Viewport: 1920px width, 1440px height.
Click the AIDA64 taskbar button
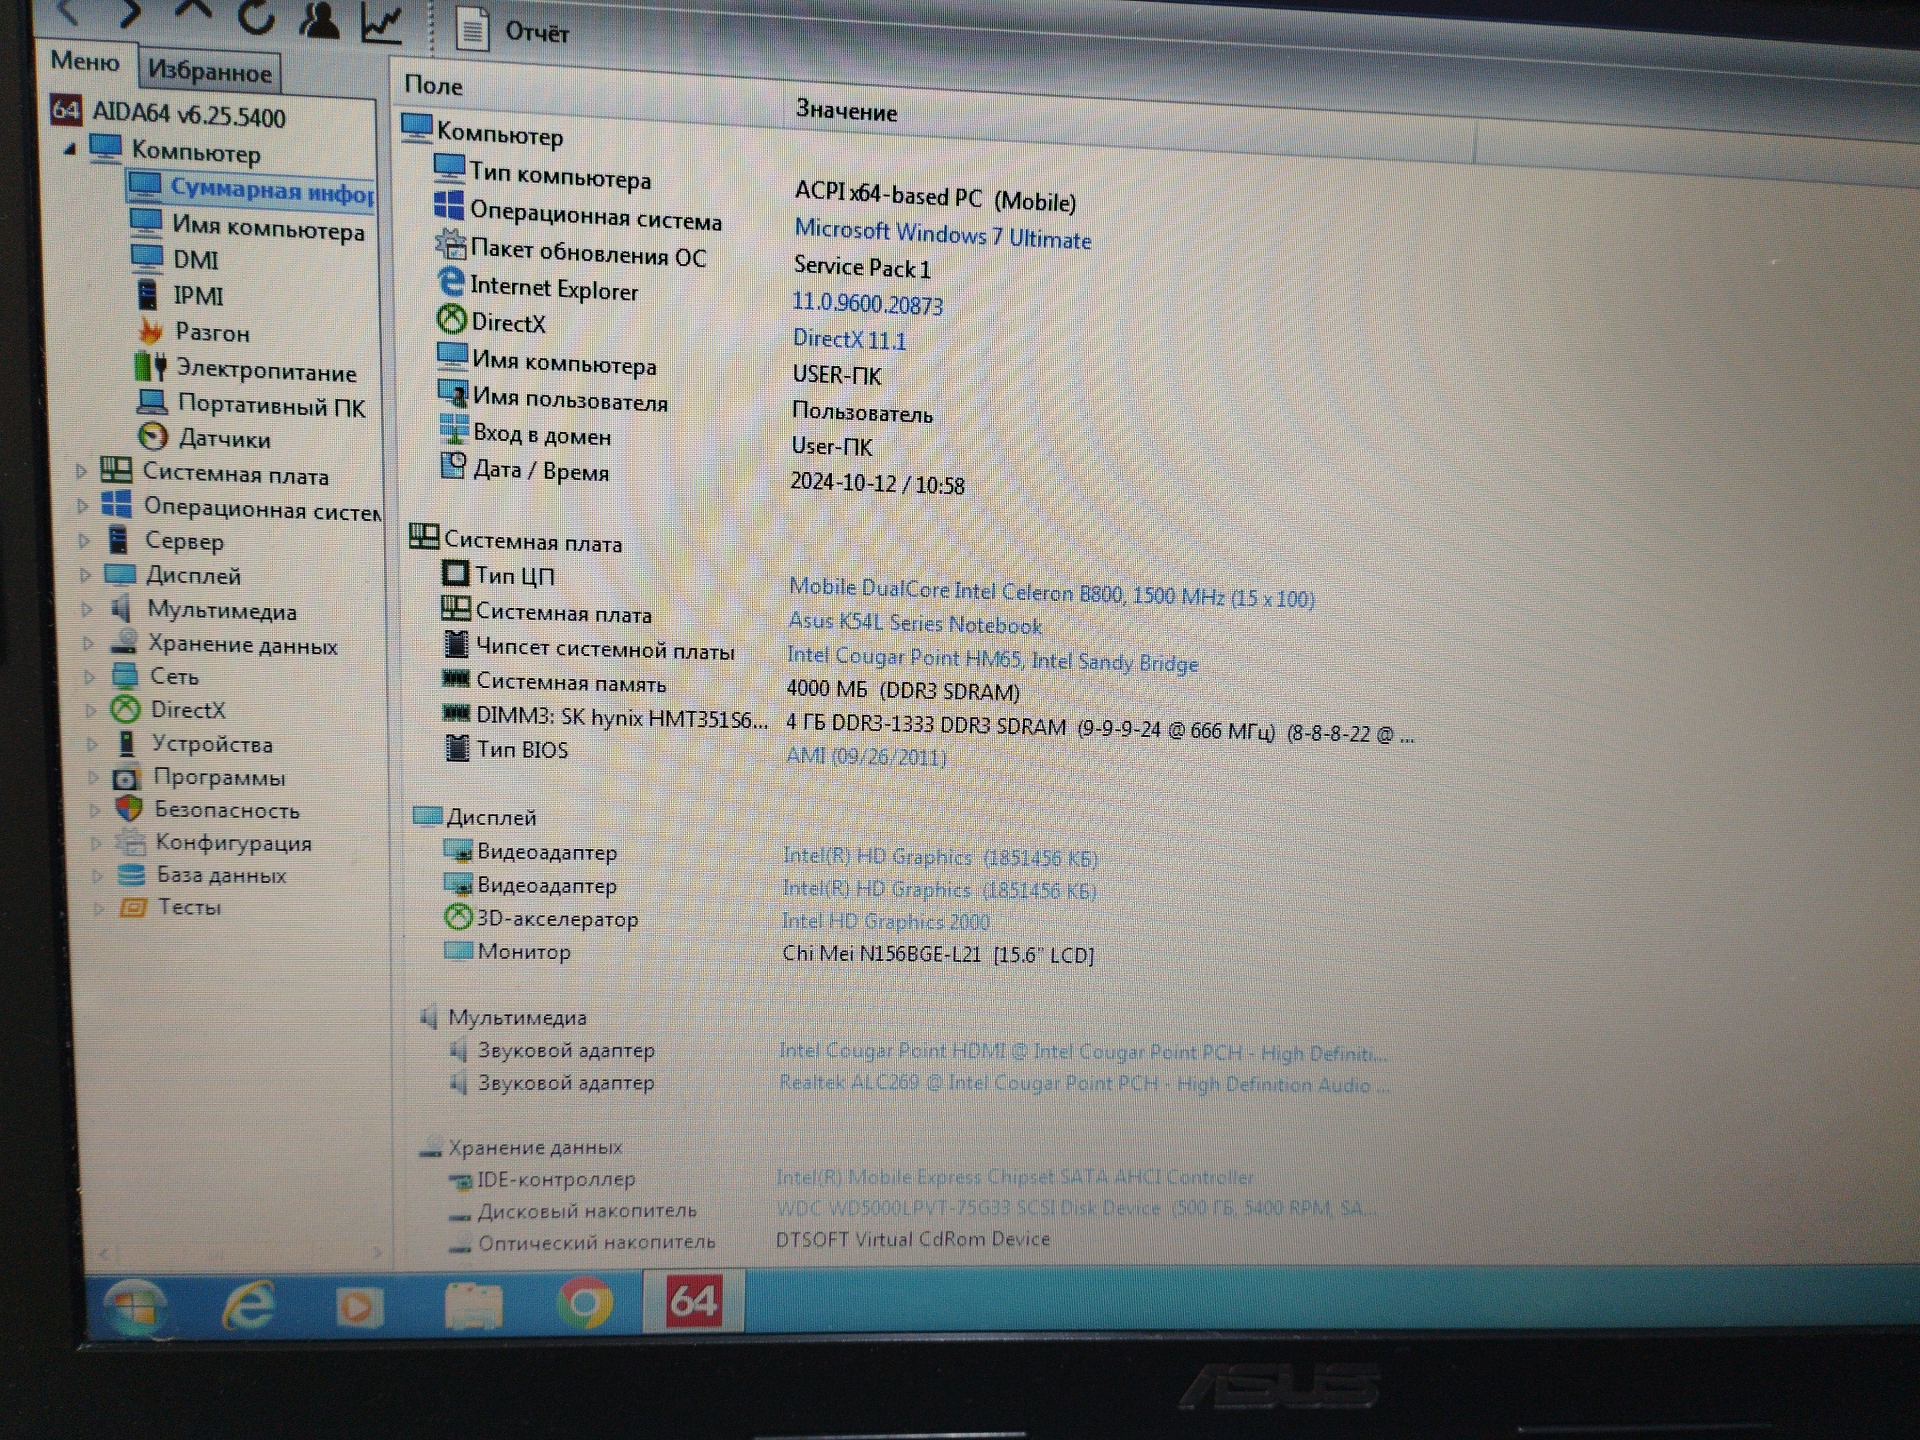click(693, 1301)
